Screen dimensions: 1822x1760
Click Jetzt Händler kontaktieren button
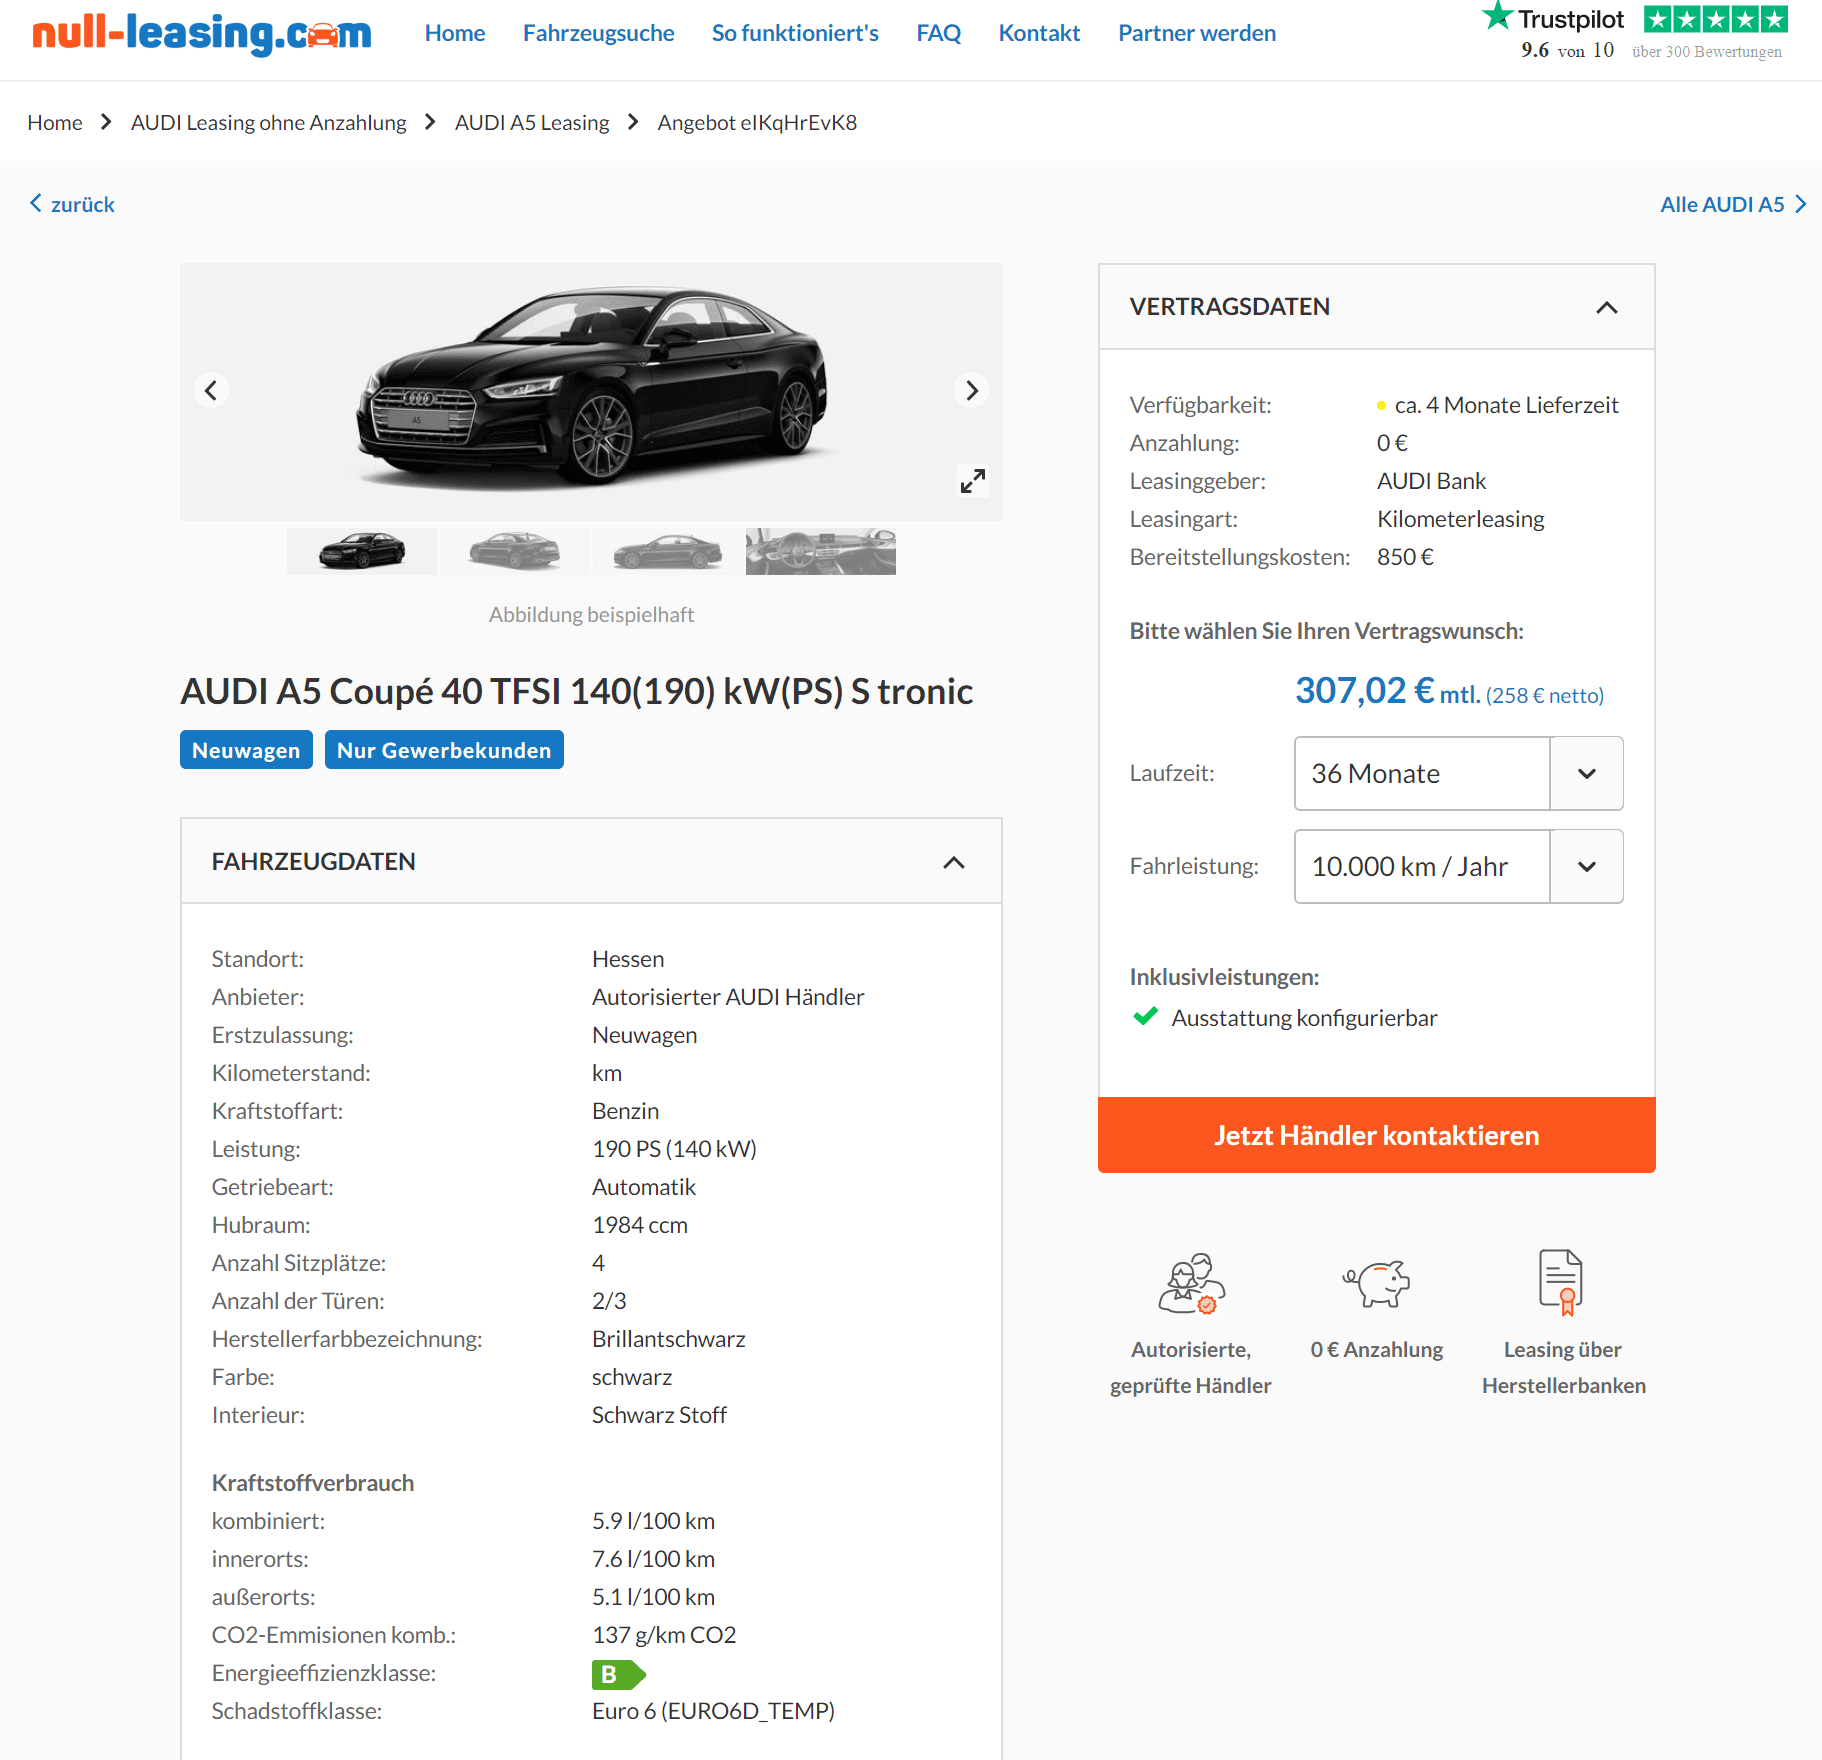point(1376,1135)
